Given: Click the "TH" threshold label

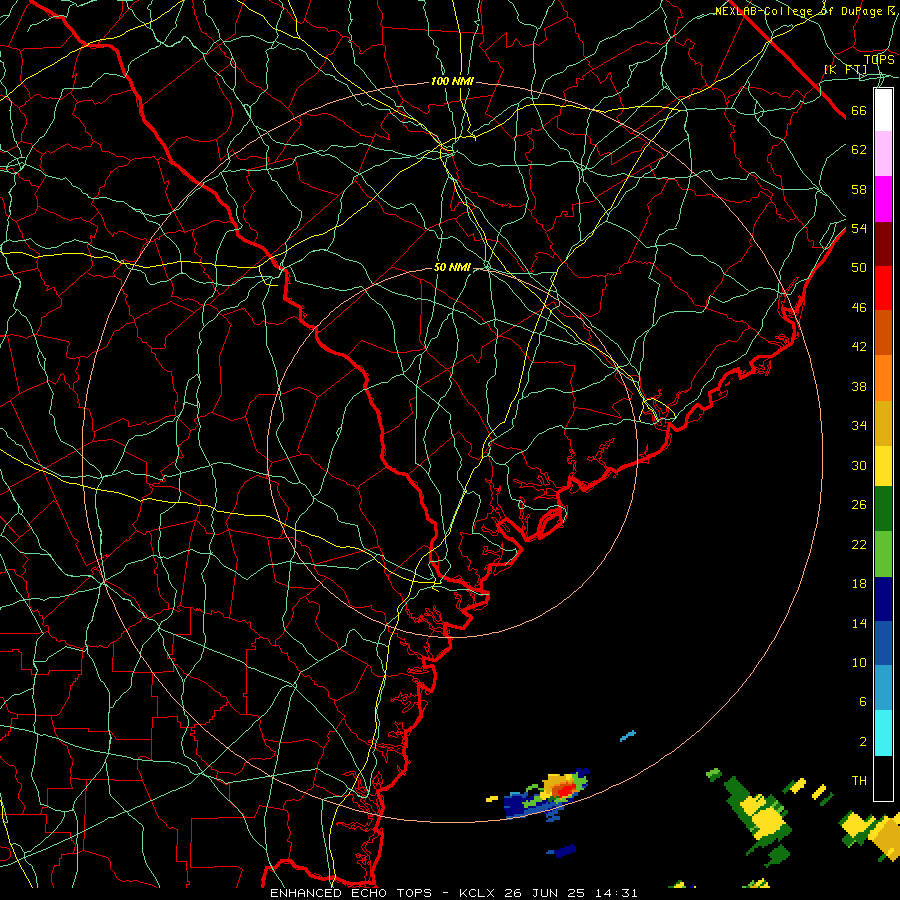Looking at the screenshot, I should click(x=859, y=781).
